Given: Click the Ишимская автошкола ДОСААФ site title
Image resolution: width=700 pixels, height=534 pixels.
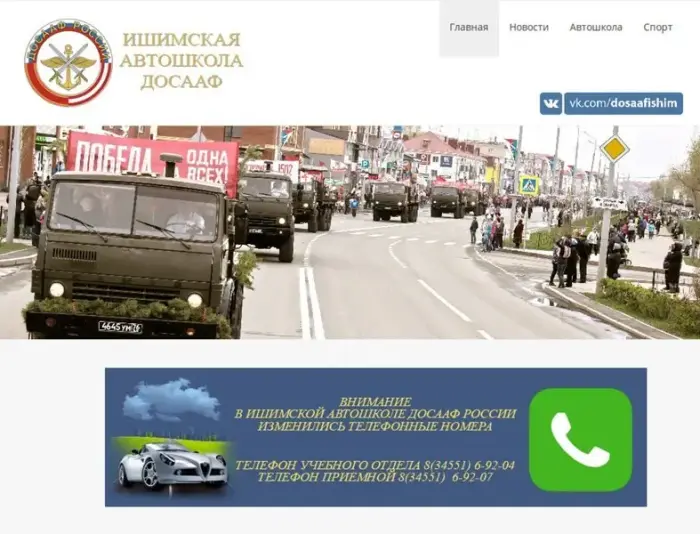Looking at the screenshot, I should pos(181,61).
